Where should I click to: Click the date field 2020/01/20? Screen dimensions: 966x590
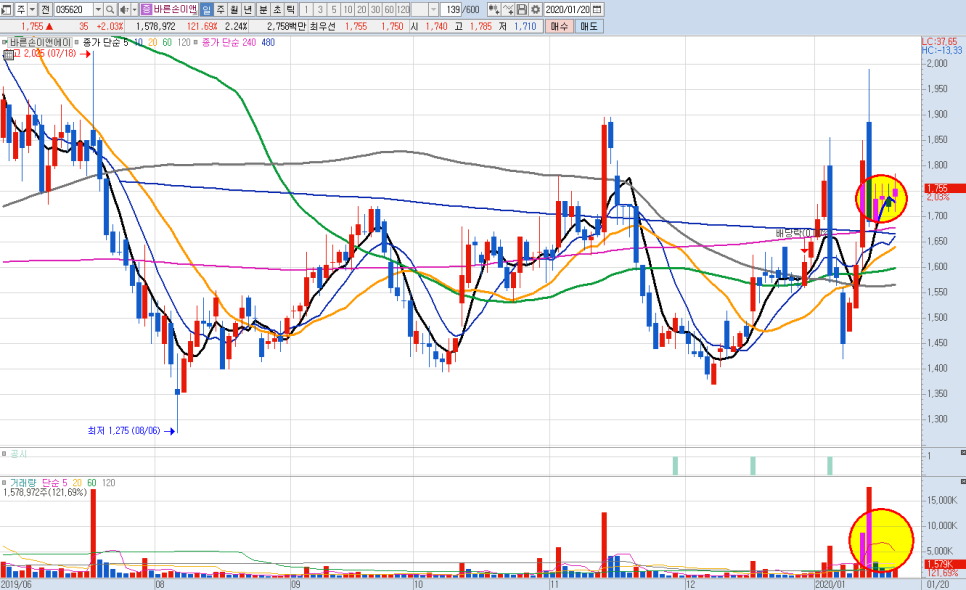pos(567,9)
